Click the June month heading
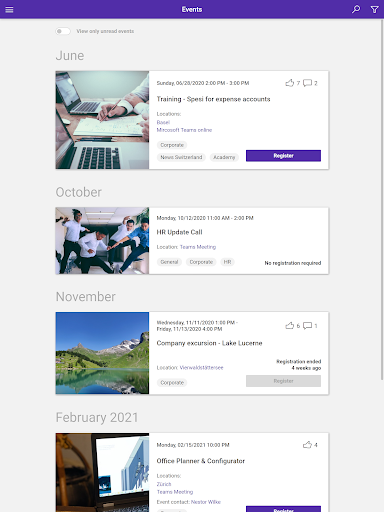This screenshot has width=384, height=512. [x=70, y=56]
